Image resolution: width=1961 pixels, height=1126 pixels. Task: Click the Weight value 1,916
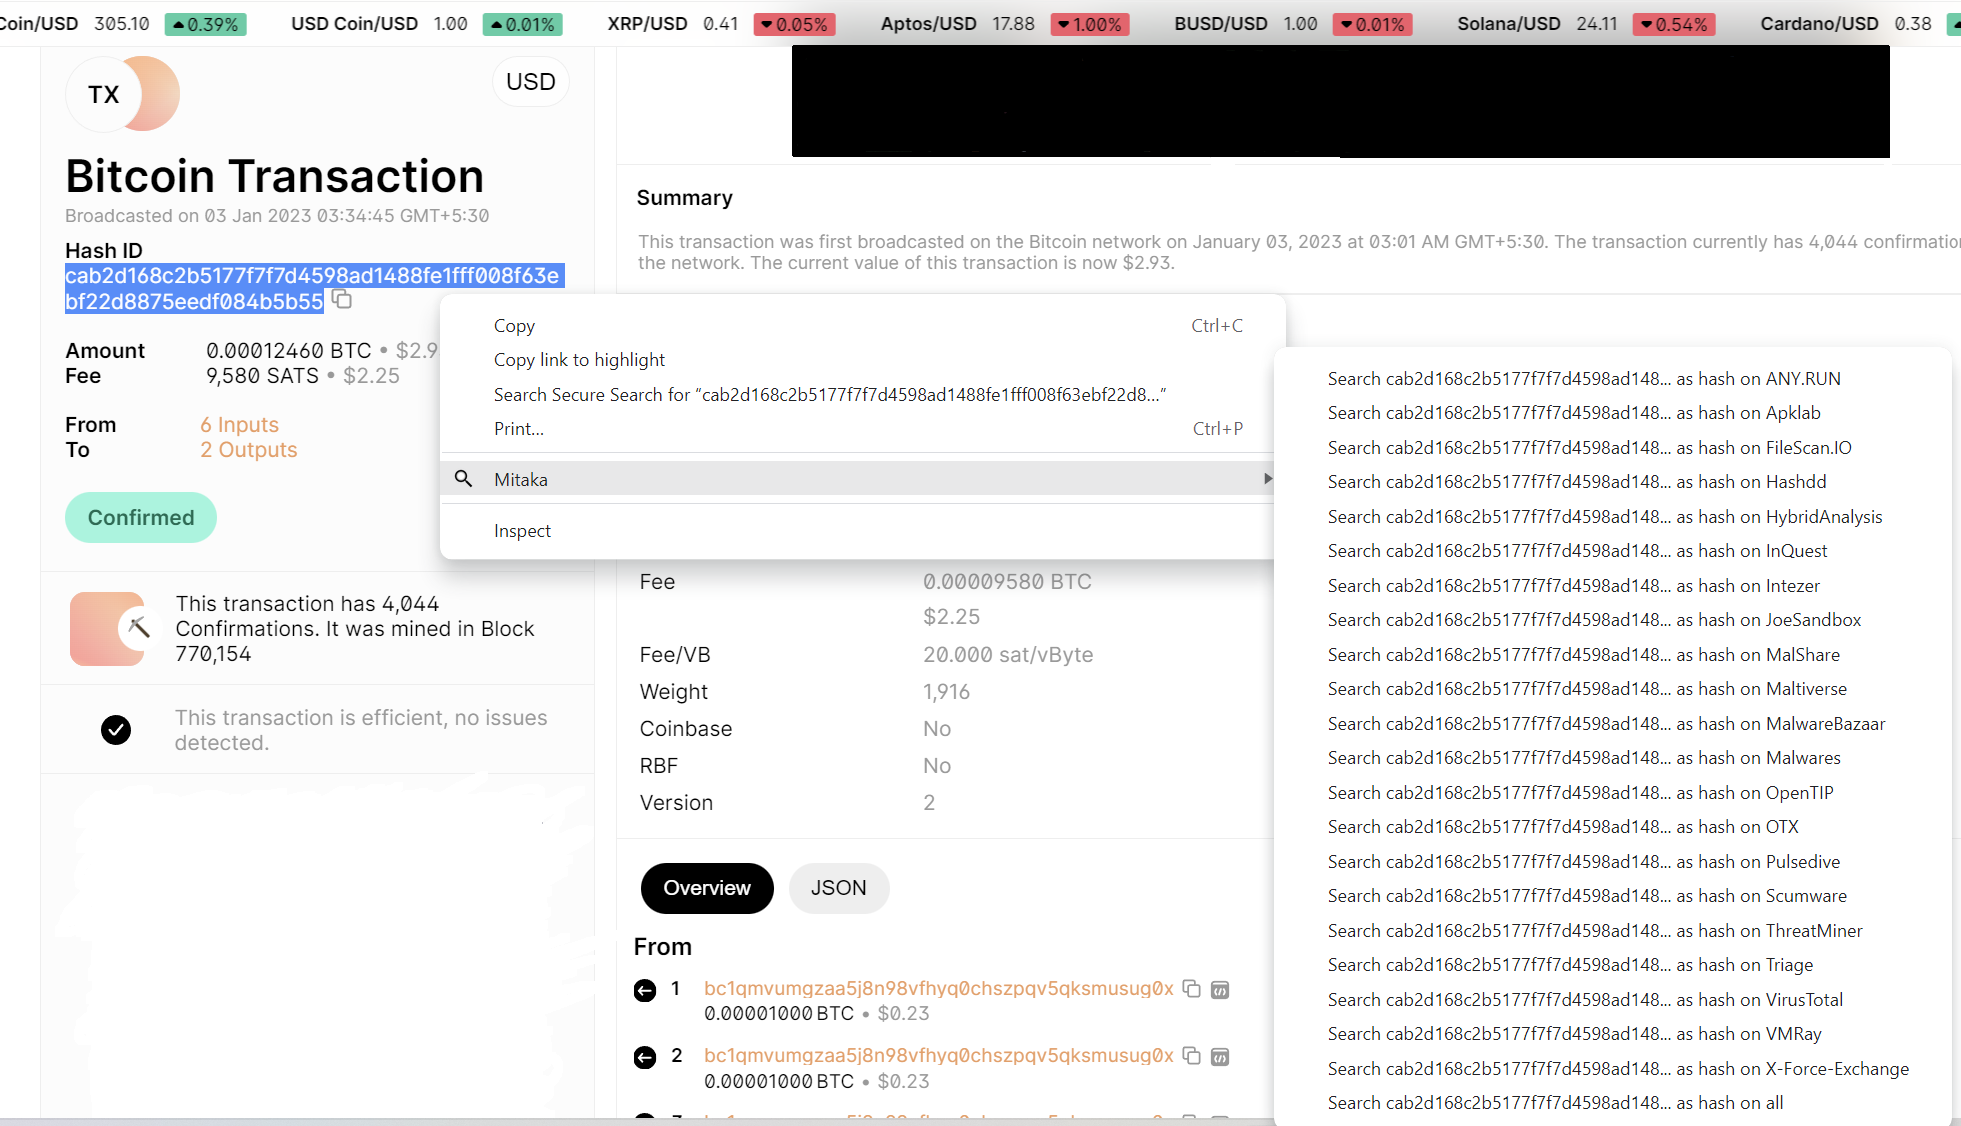click(x=946, y=692)
